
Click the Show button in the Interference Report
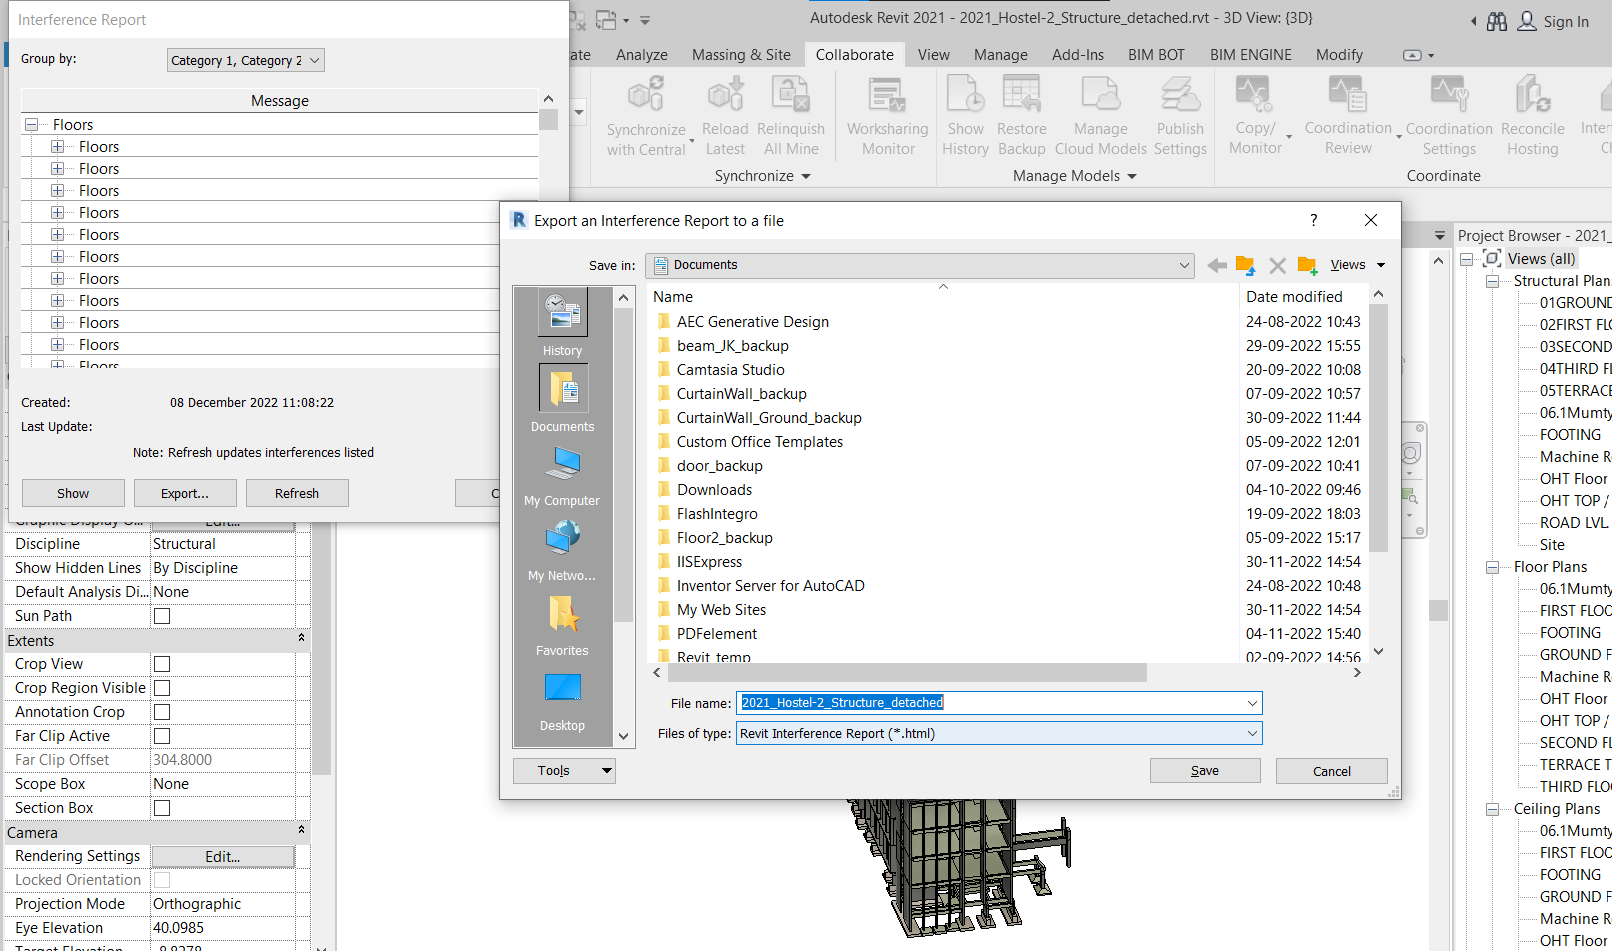click(x=73, y=493)
